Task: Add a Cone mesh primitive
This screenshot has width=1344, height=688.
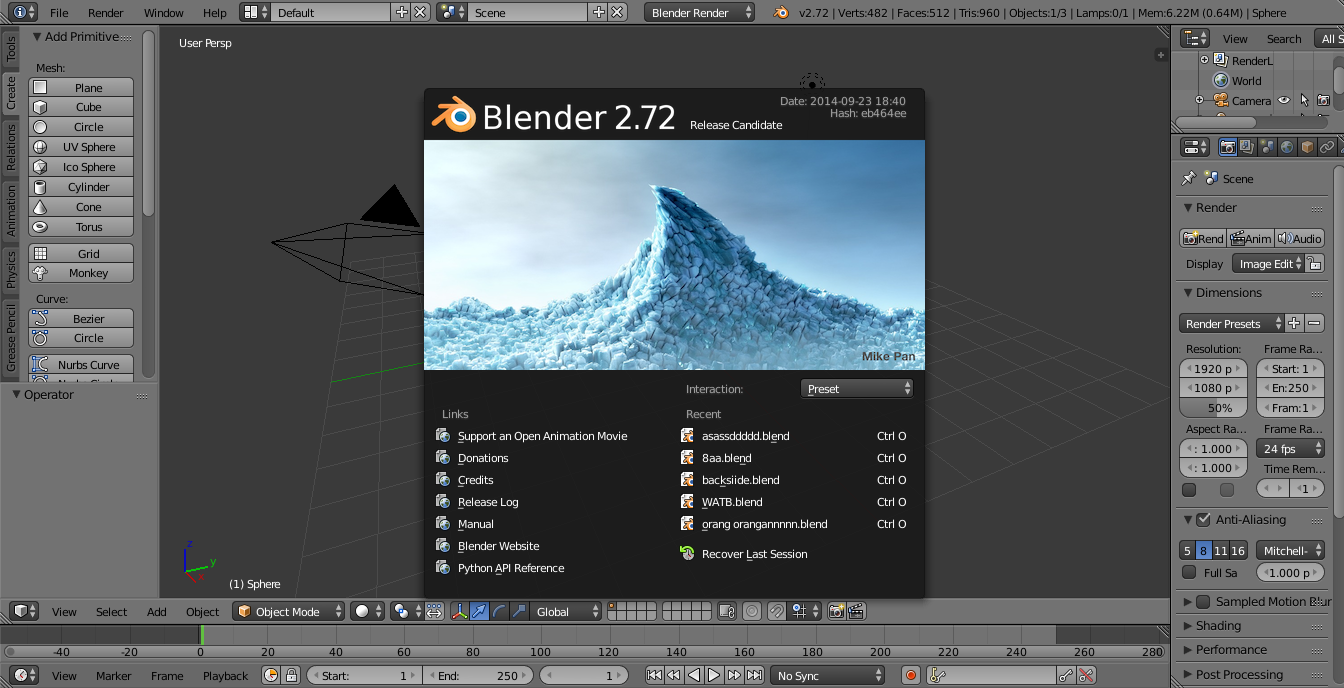Action: click(x=81, y=207)
